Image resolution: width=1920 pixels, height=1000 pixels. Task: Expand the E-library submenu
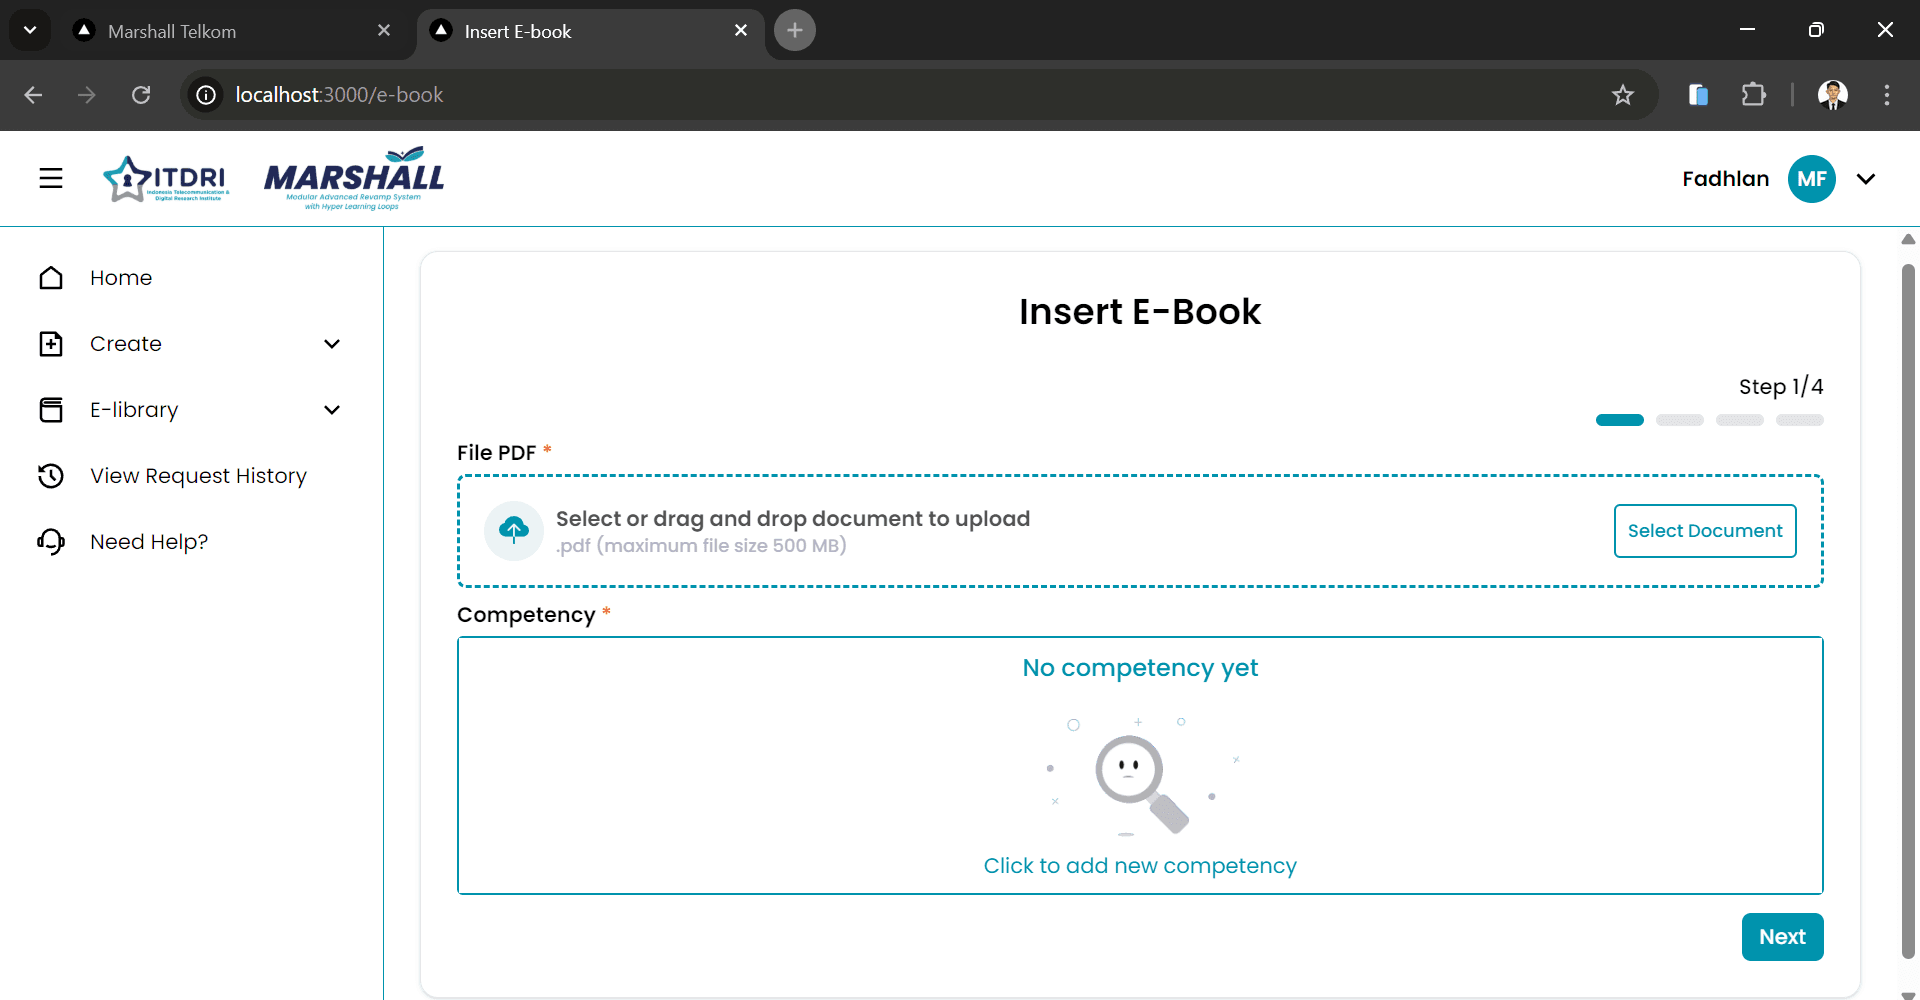coord(332,410)
